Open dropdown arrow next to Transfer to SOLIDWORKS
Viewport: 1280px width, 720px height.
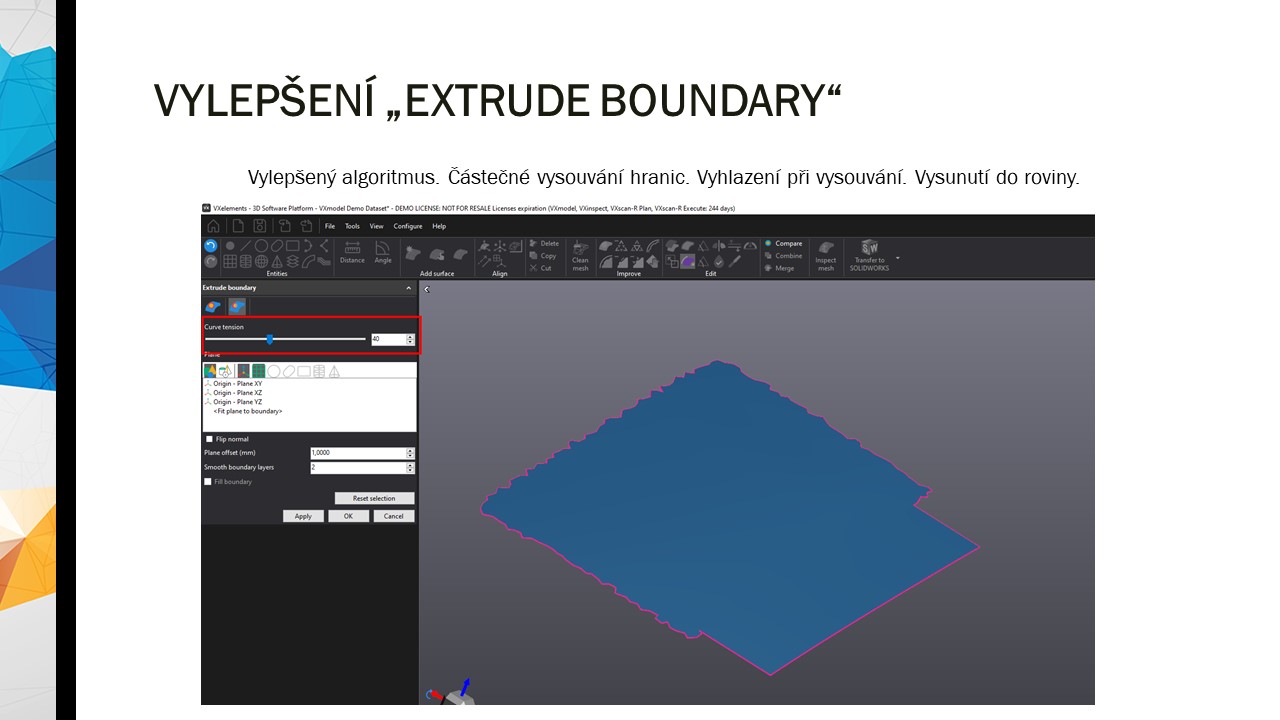897,258
